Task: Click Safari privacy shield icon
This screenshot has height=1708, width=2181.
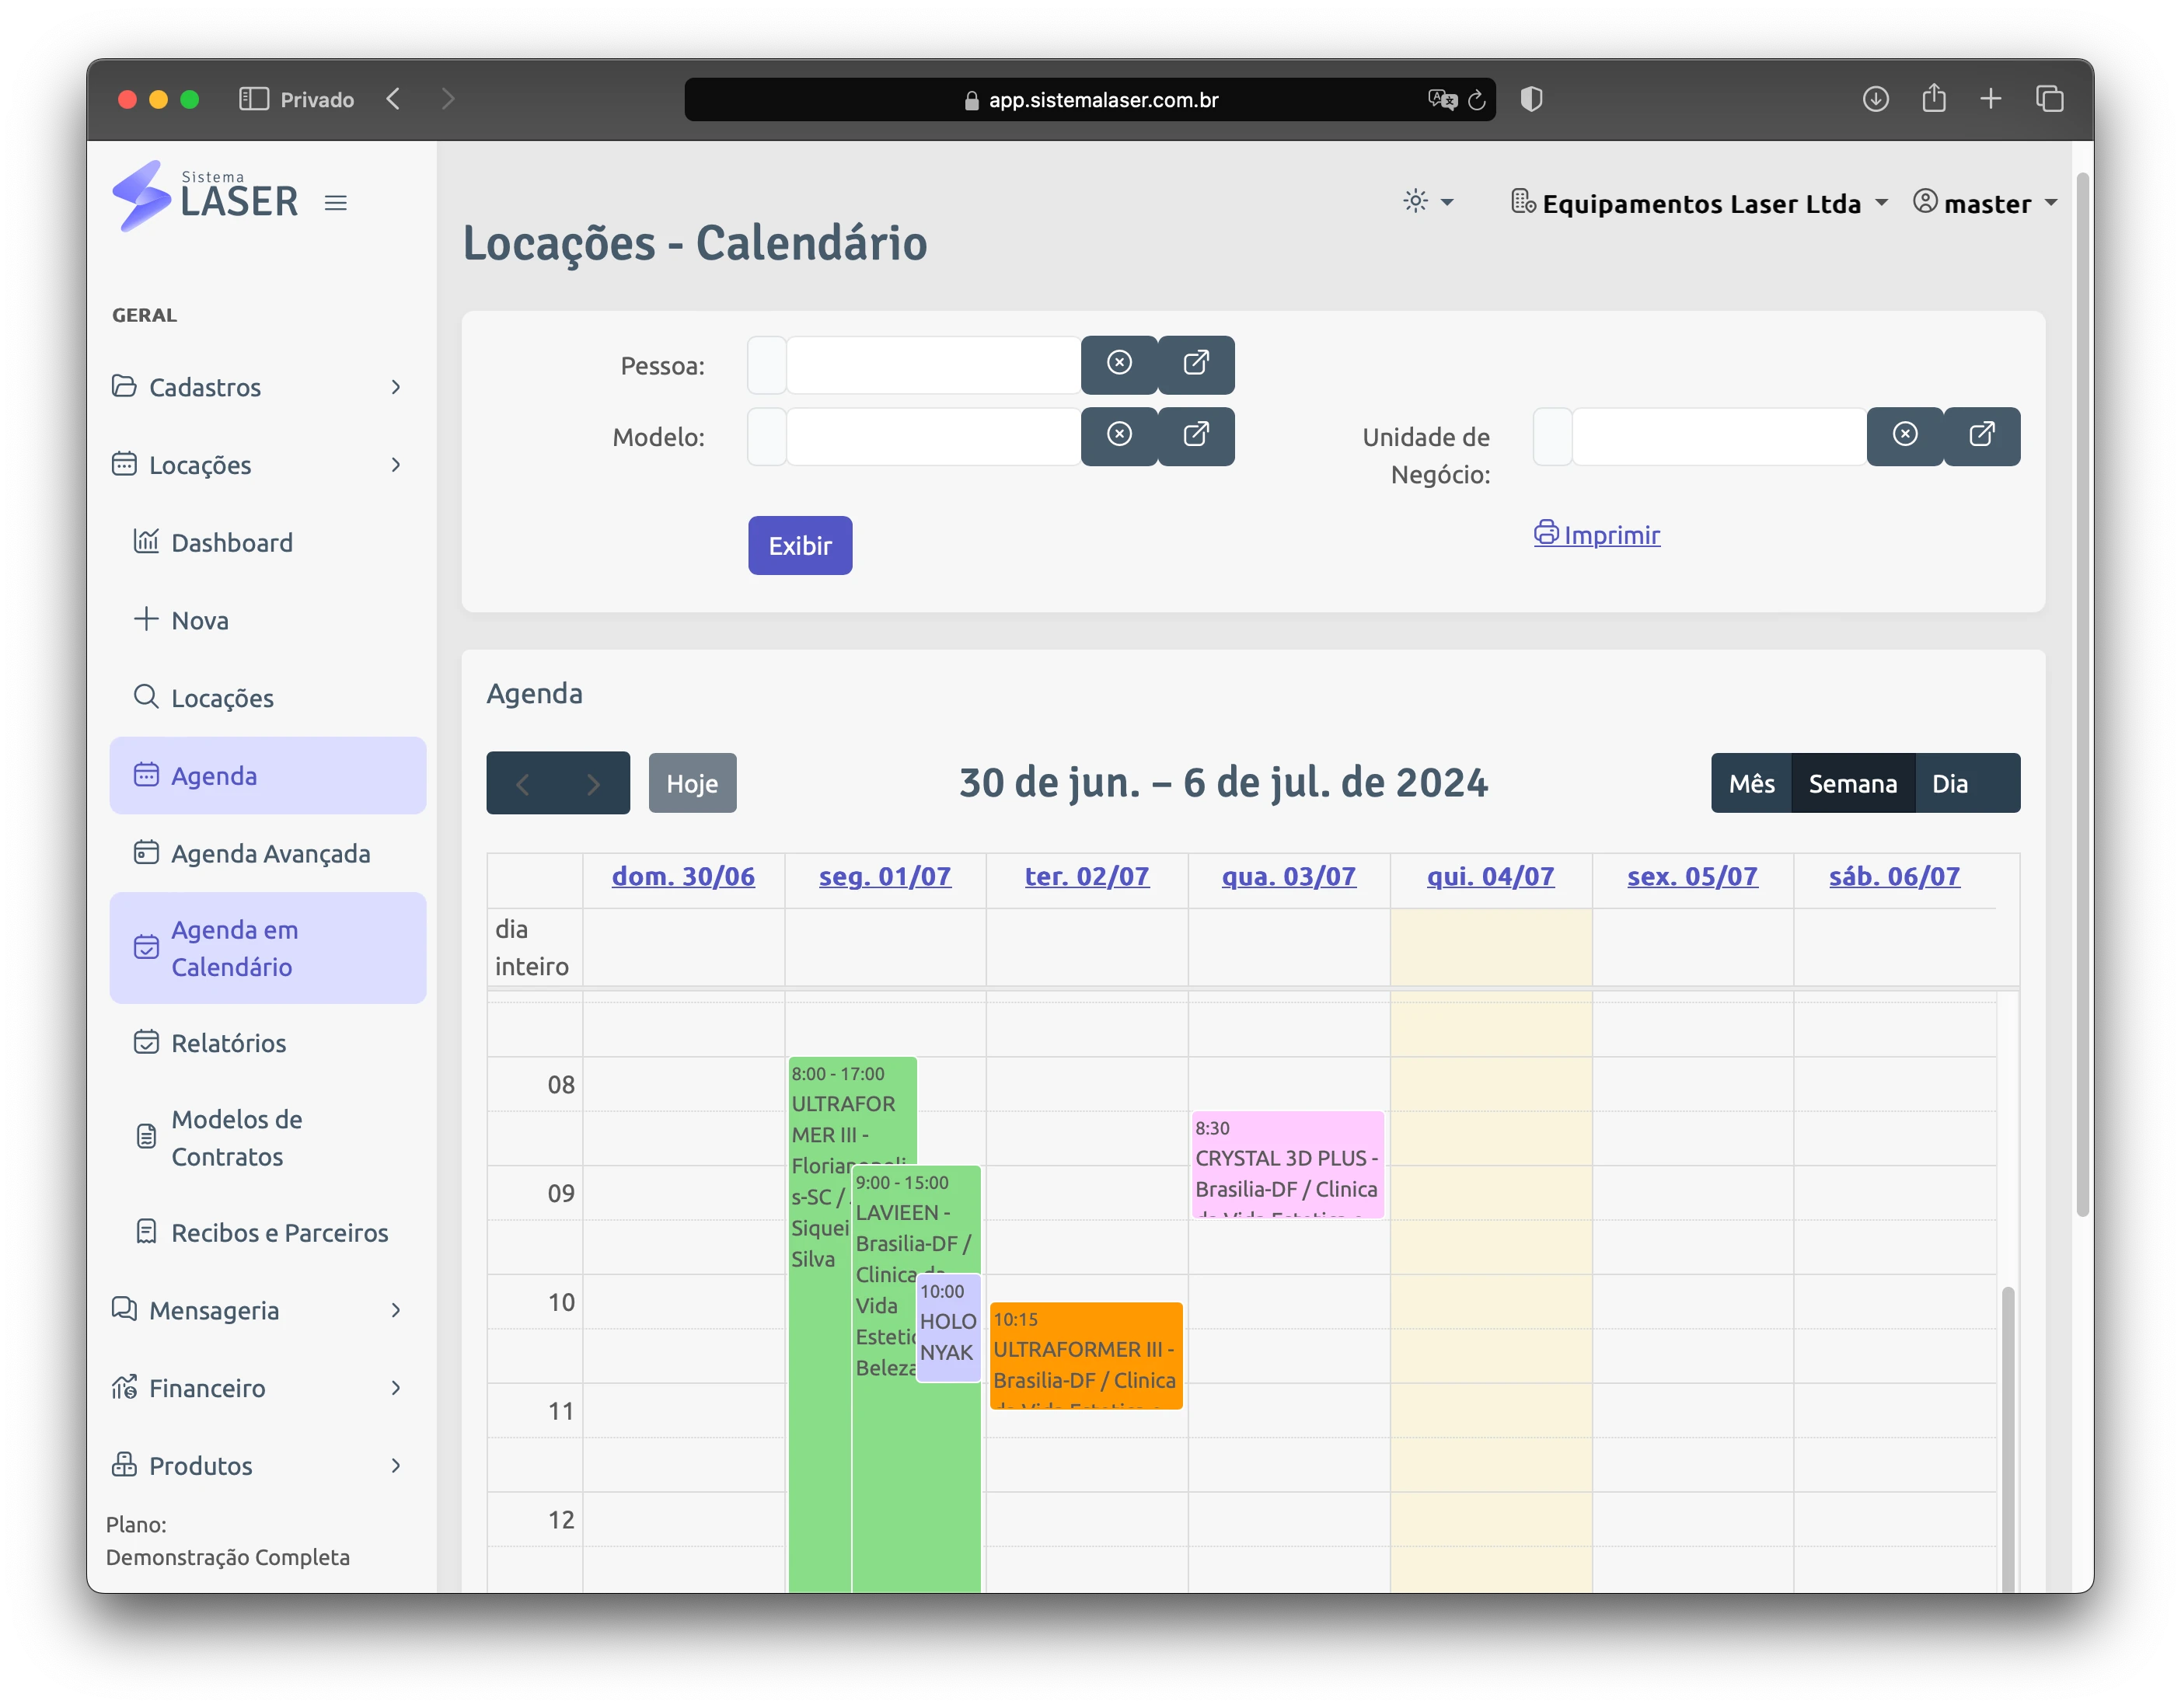Action: pos(1531,99)
